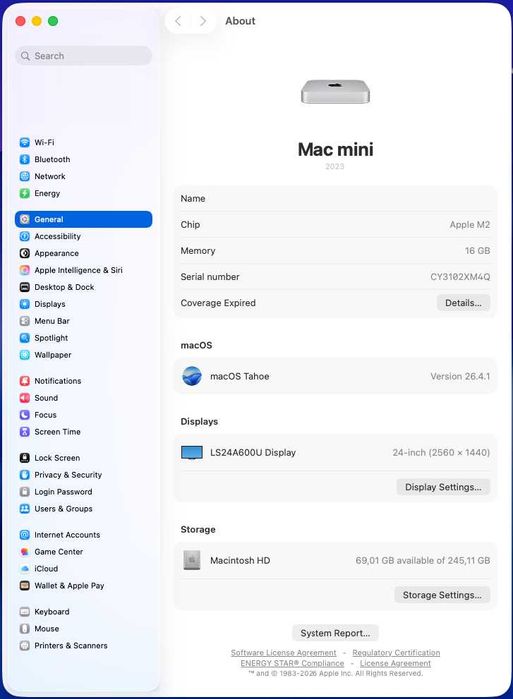Image resolution: width=513 pixels, height=699 pixels.
Task: Open the Internet Accounts icon
Action: pos(25,535)
